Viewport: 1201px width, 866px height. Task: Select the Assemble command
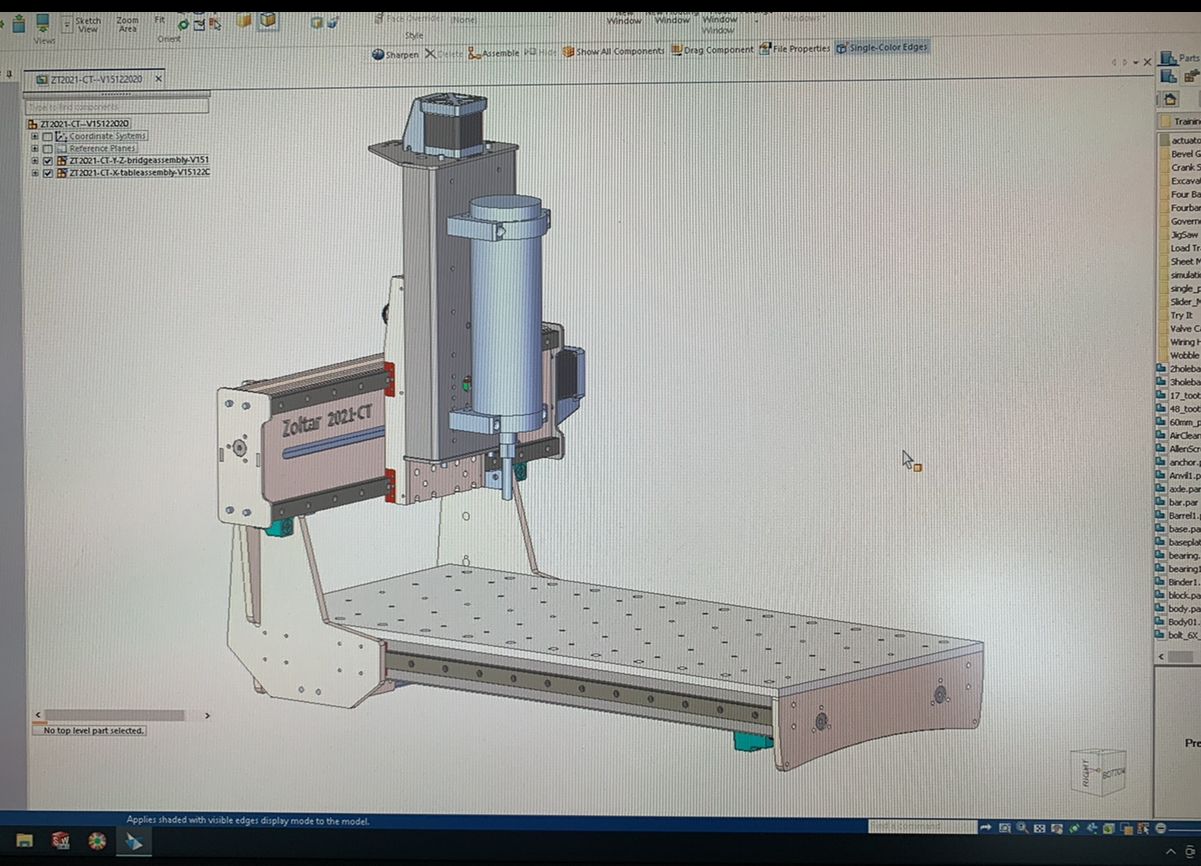coord(494,53)
